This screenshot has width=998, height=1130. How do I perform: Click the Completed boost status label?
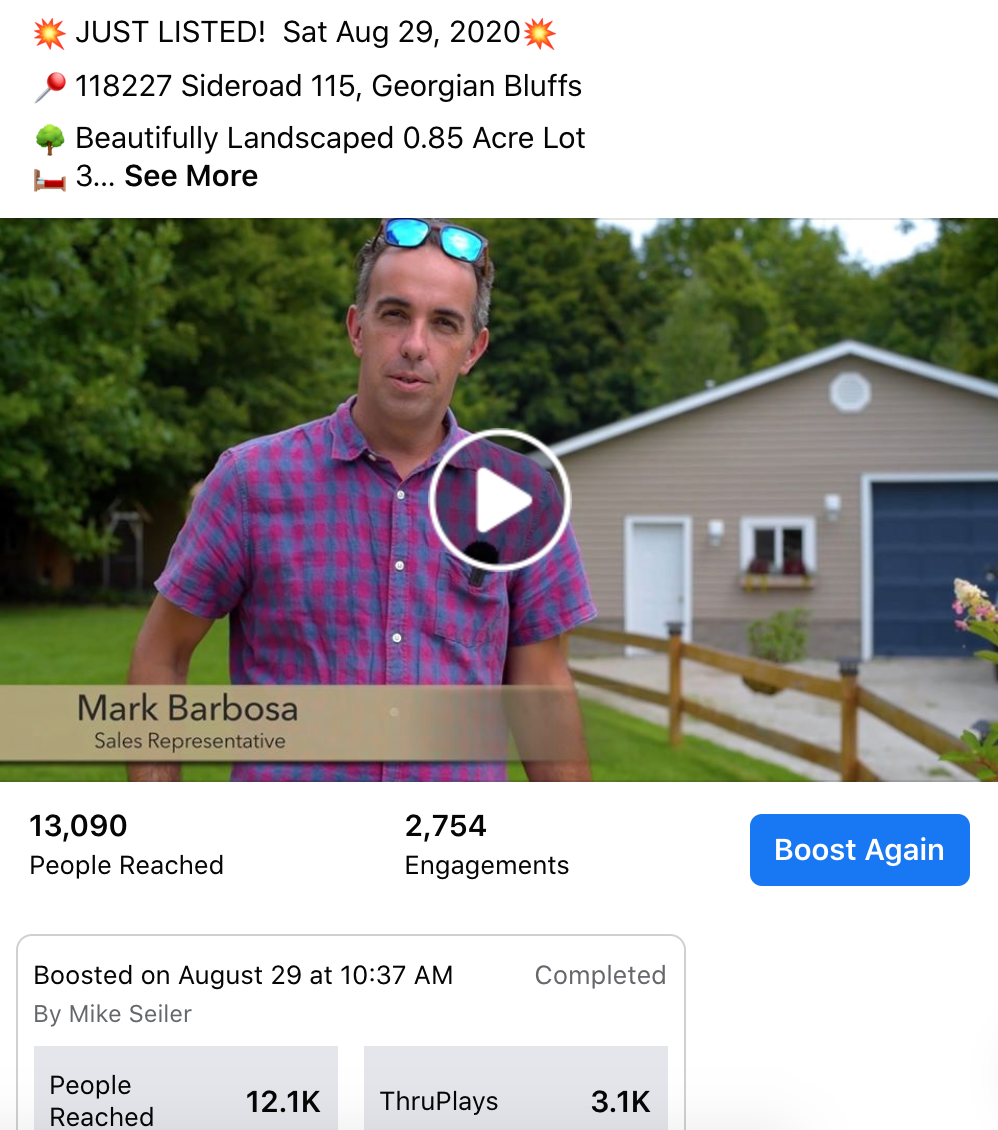(x=600, y=975)
